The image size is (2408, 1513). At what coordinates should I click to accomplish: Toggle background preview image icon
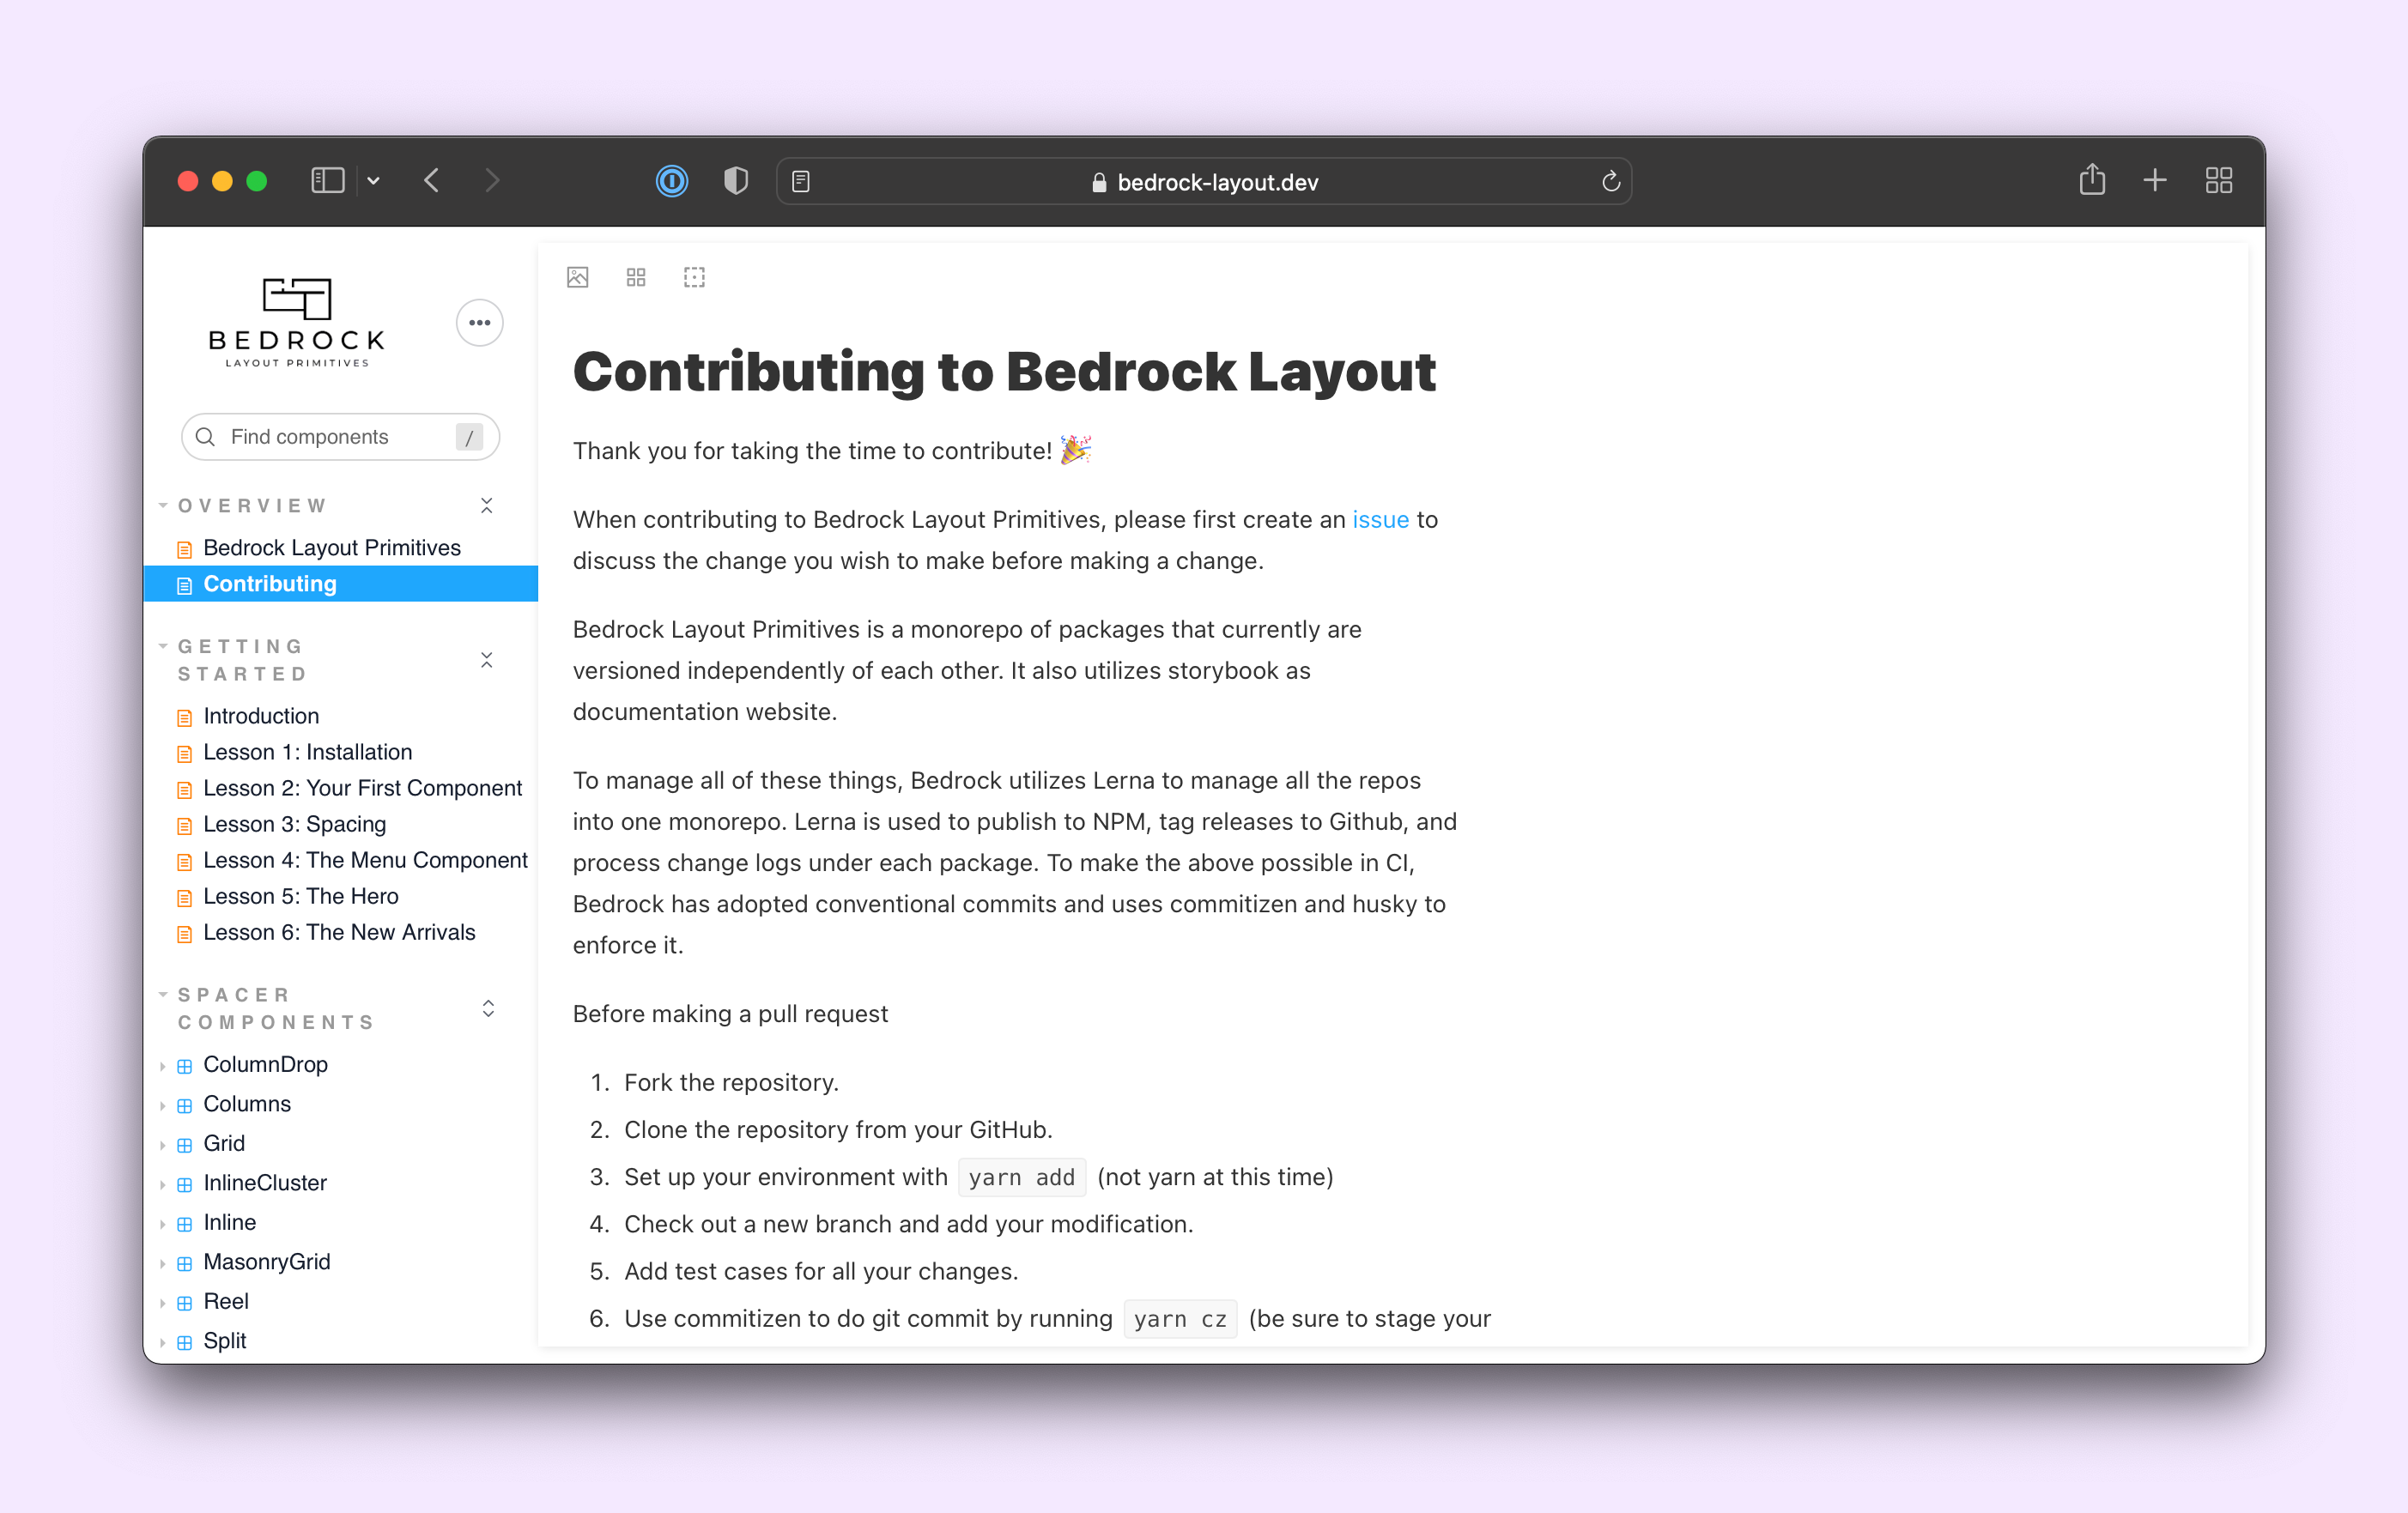(577, 277)
